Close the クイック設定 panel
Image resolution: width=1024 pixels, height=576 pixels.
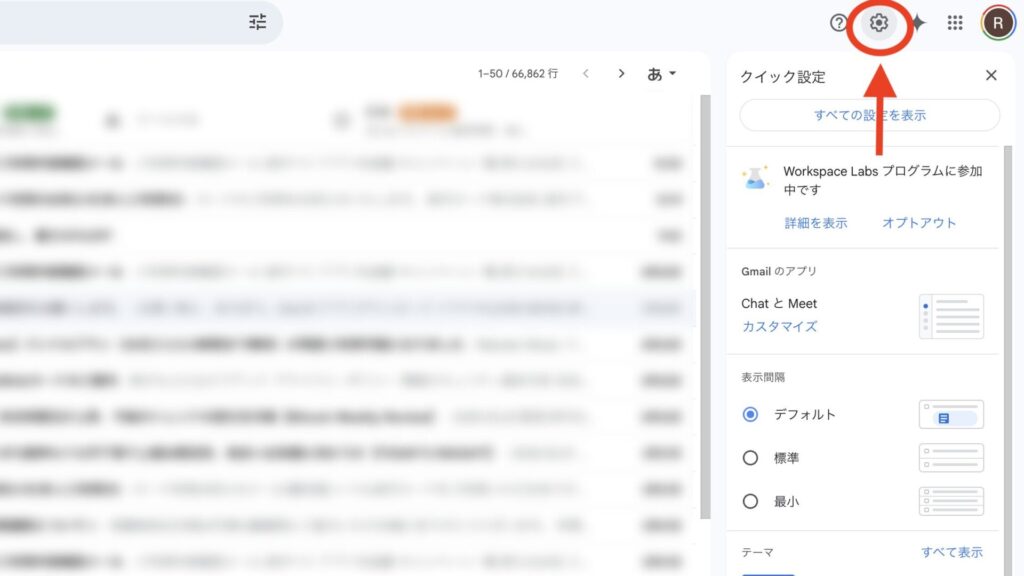click(x=991, y=75)
